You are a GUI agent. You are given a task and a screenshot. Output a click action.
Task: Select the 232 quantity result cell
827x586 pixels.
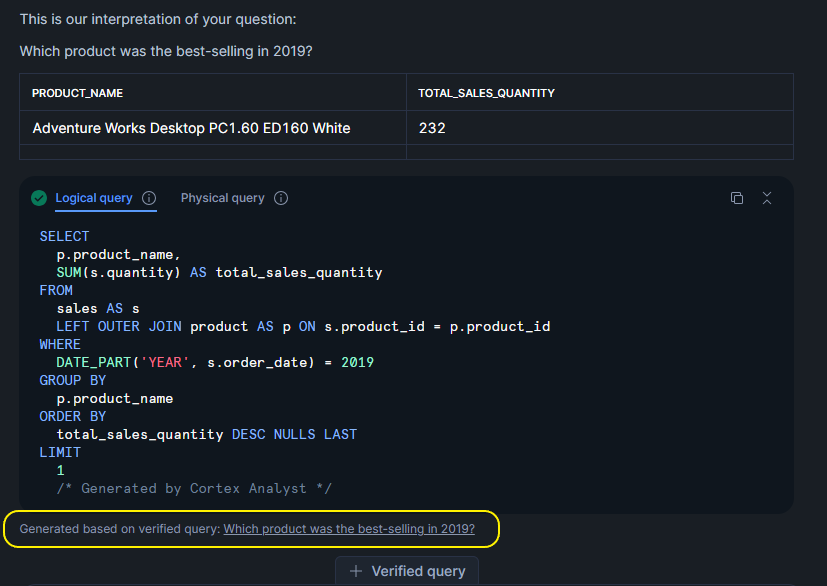point(432,128)
